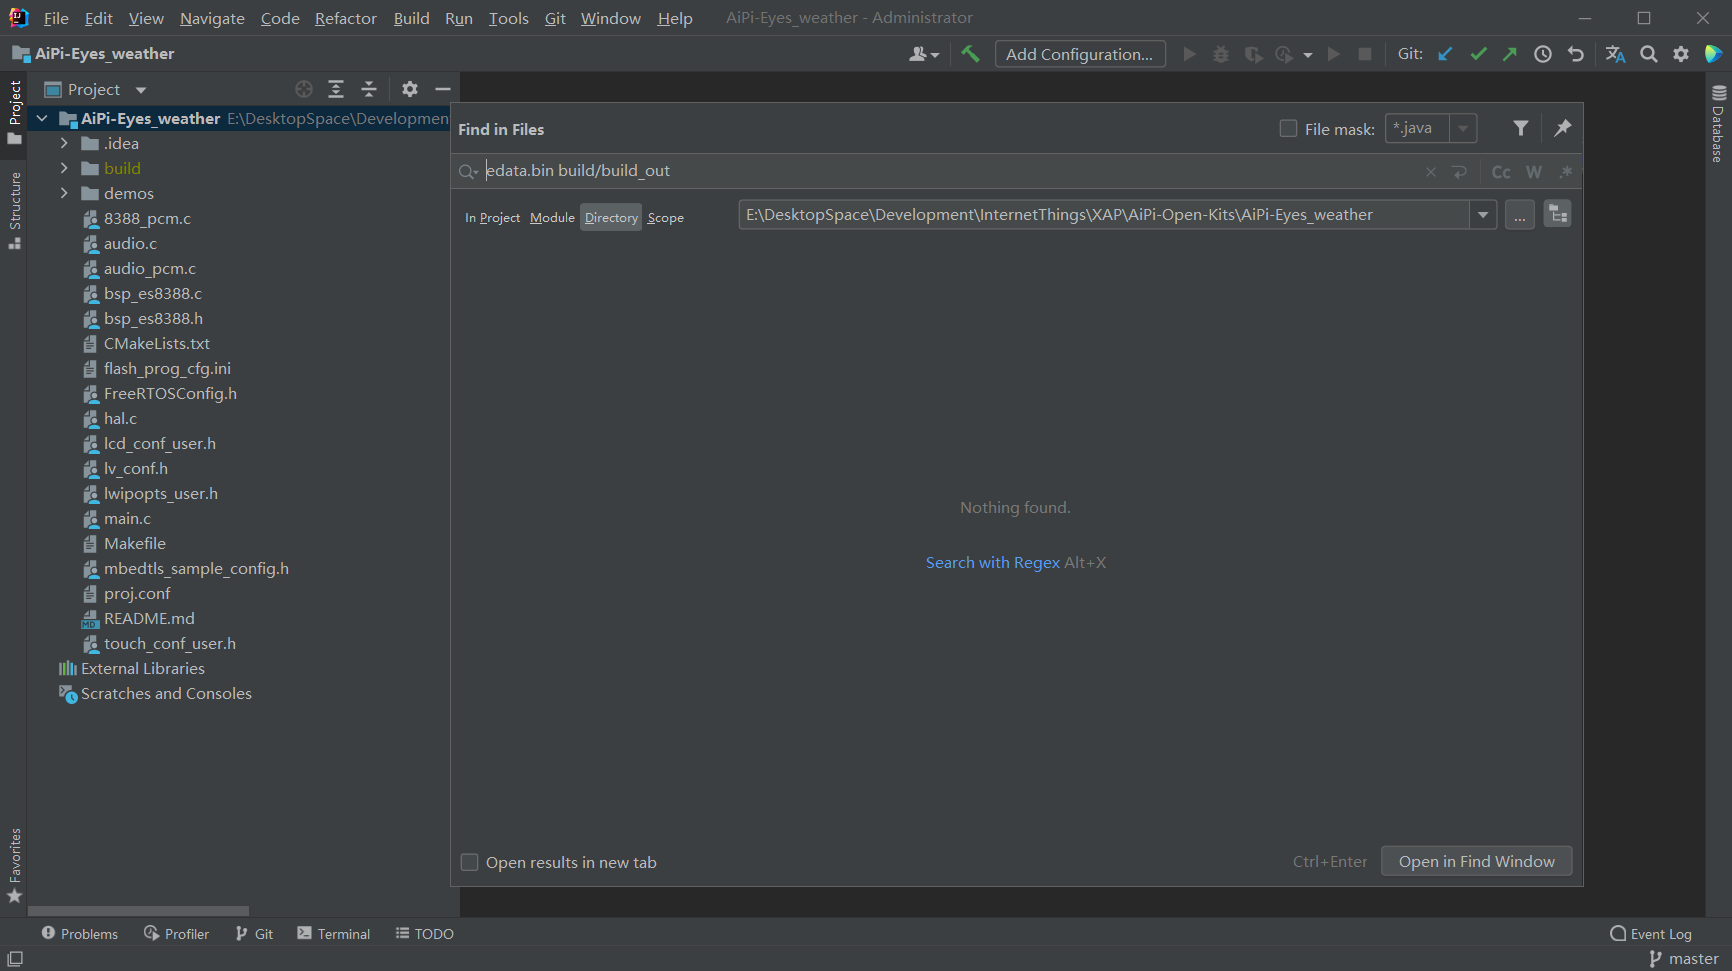
Task: Clear the Find in Files search text
Action: tap(1431, 172)
